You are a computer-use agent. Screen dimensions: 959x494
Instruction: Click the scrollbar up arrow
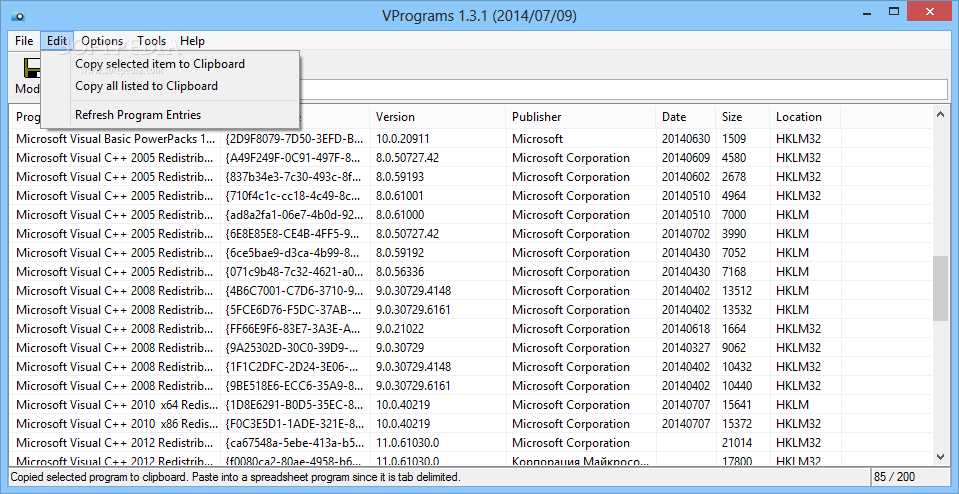[941, 113]
